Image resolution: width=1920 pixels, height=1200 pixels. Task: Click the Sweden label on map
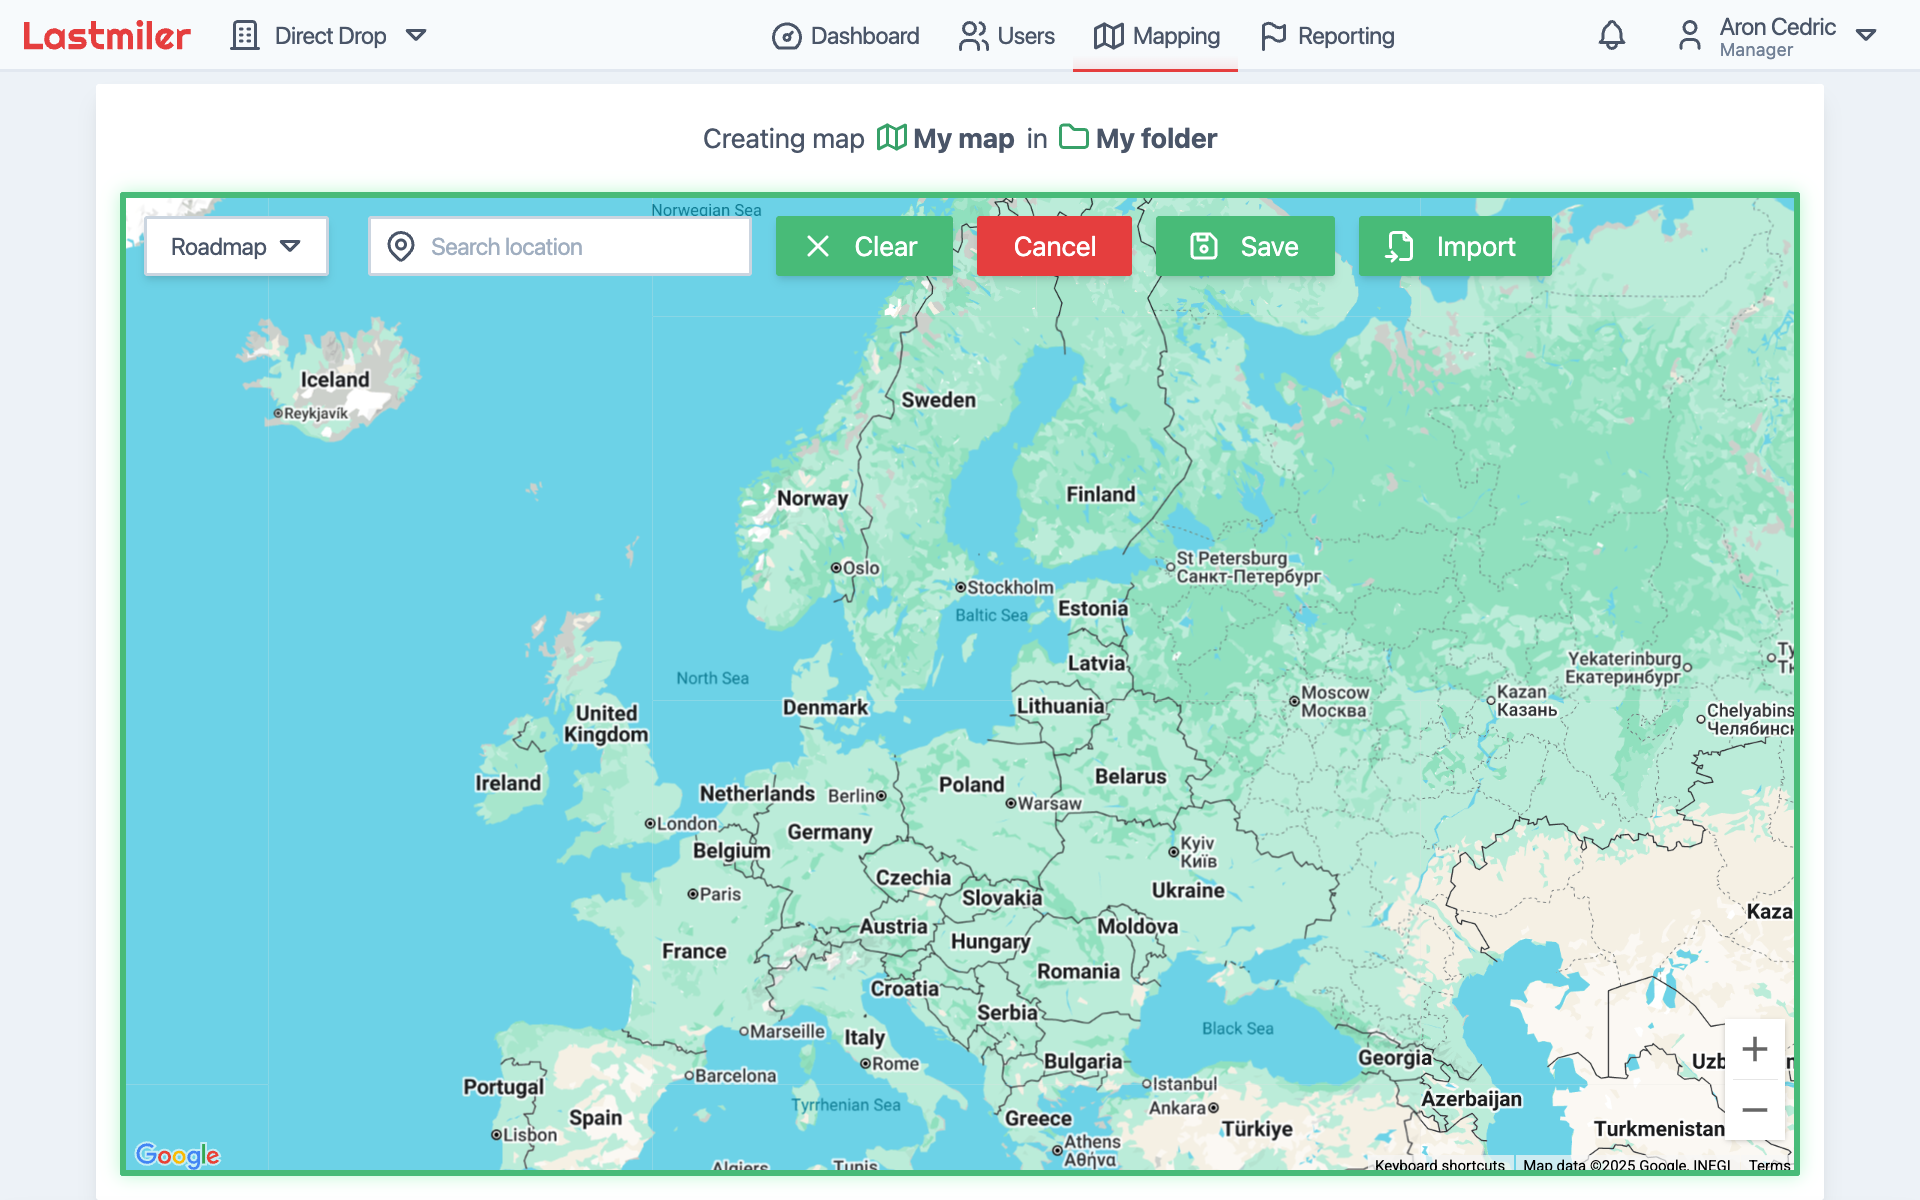click(938, 400)
